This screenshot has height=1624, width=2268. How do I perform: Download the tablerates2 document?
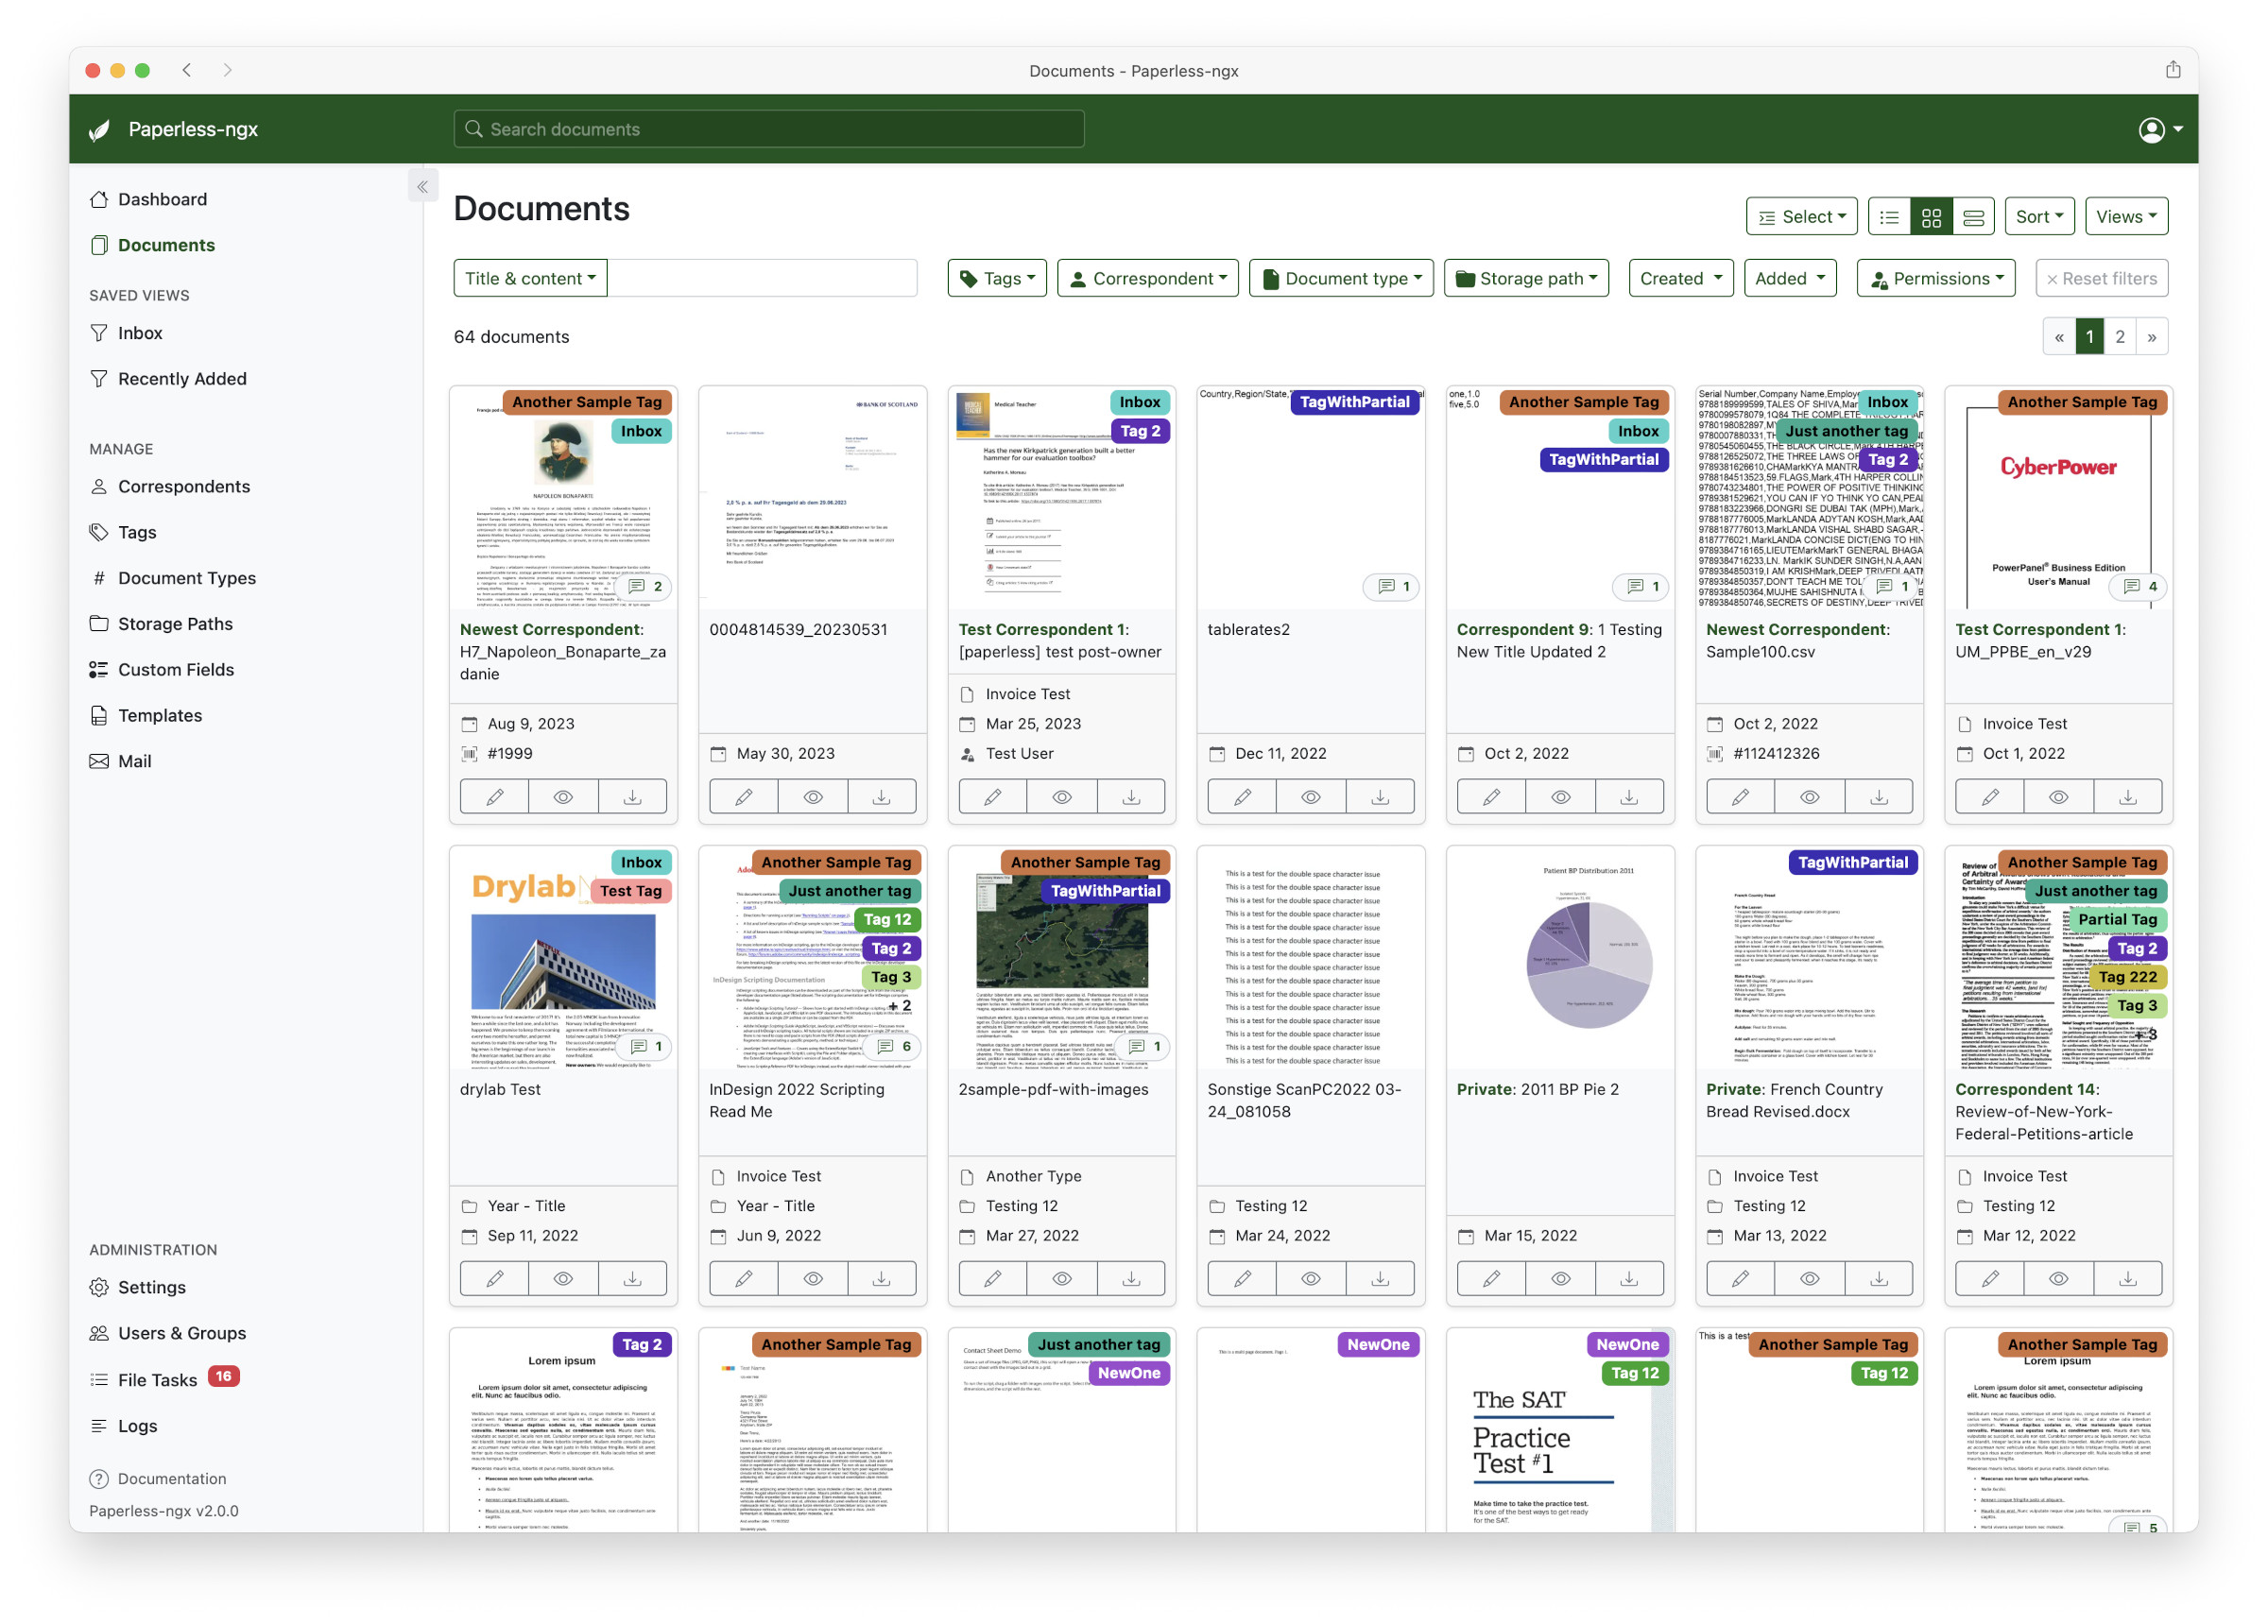coord(1379,797)
